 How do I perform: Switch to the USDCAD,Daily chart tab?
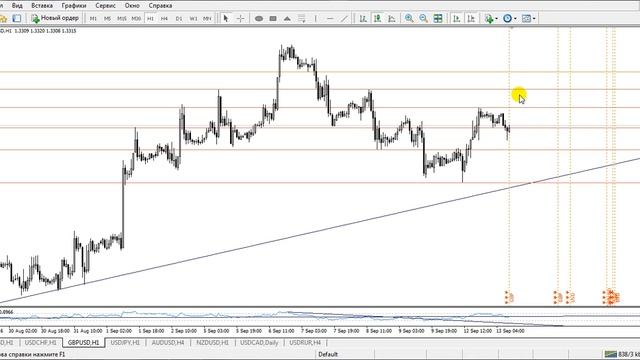click(259, 343)
